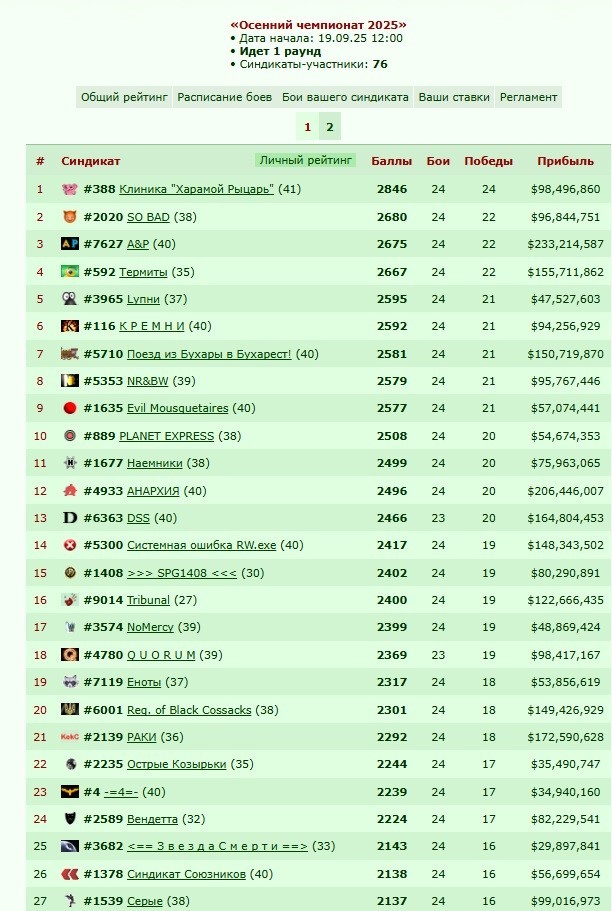Open the Reg. of Black Cossacks link
The image size is (612, 911).
(x=189, y=709)
